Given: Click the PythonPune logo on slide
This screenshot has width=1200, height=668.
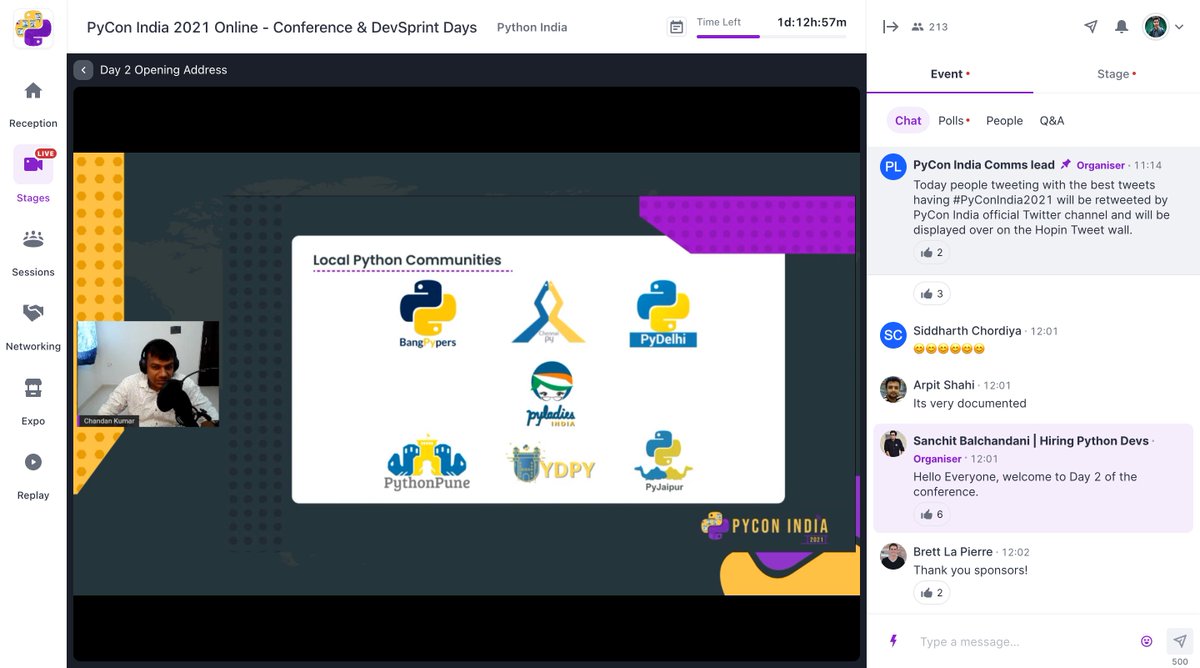Looking at the screenshot, I should (427, 463).
